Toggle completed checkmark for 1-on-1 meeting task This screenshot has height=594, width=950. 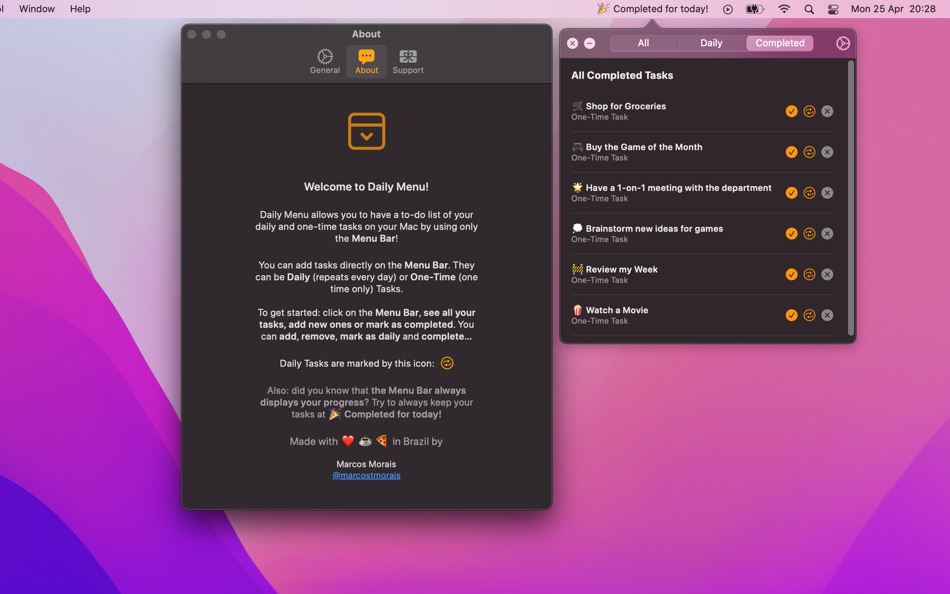point(791,193)
